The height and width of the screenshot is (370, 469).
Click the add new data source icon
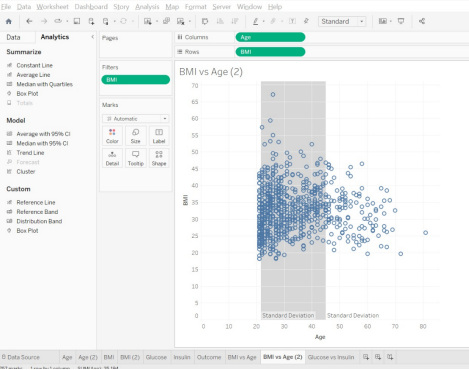coord(91,21)
